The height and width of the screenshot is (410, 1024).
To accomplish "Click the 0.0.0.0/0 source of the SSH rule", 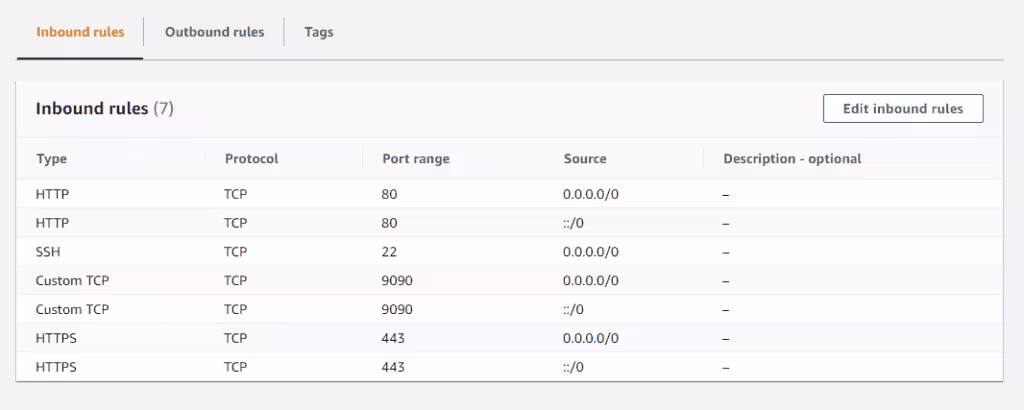I will 591,252.
